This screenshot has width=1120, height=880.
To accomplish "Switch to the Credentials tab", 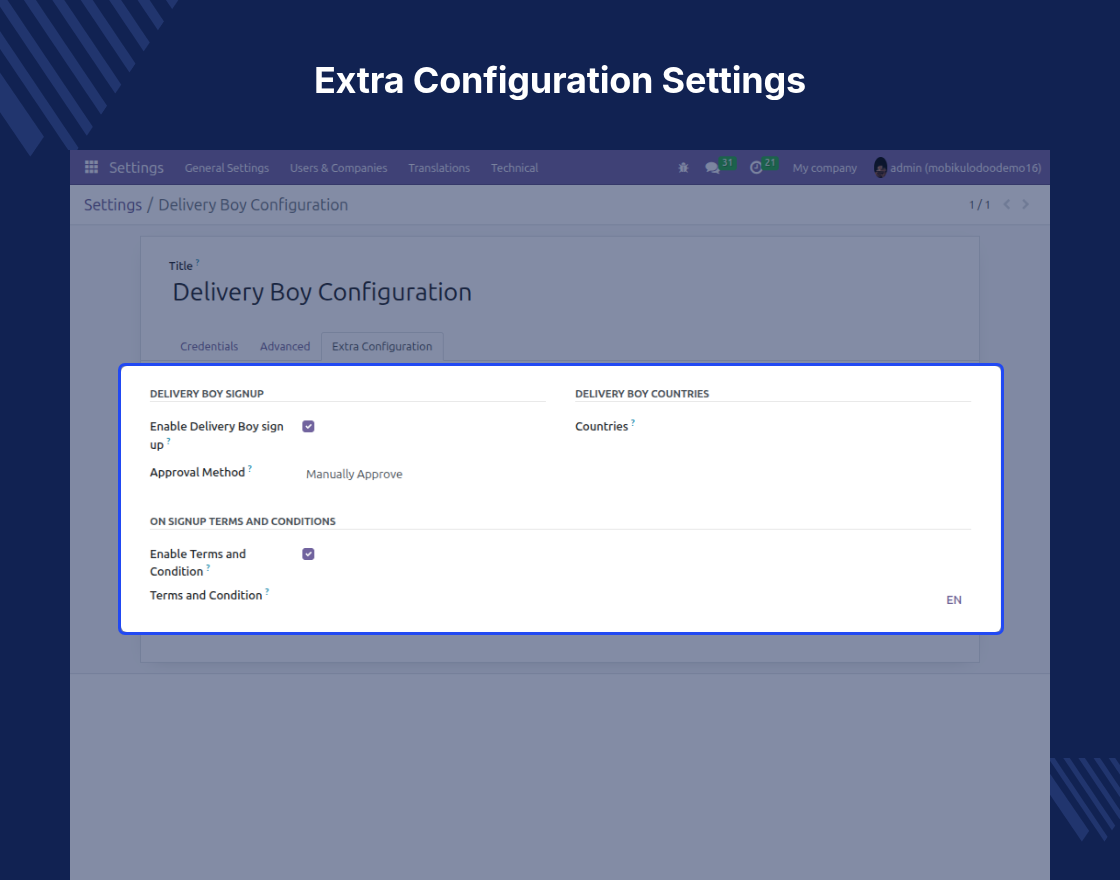I will [209, 346].
